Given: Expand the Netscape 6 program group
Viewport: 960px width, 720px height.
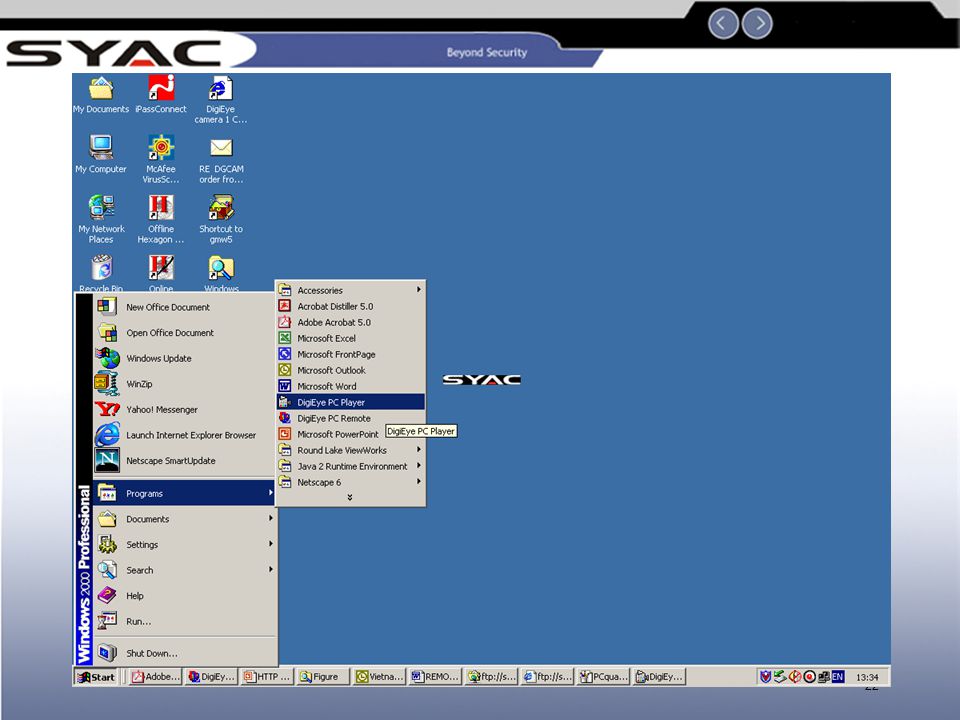Looking at the screenshot, I should coord(350,482).
